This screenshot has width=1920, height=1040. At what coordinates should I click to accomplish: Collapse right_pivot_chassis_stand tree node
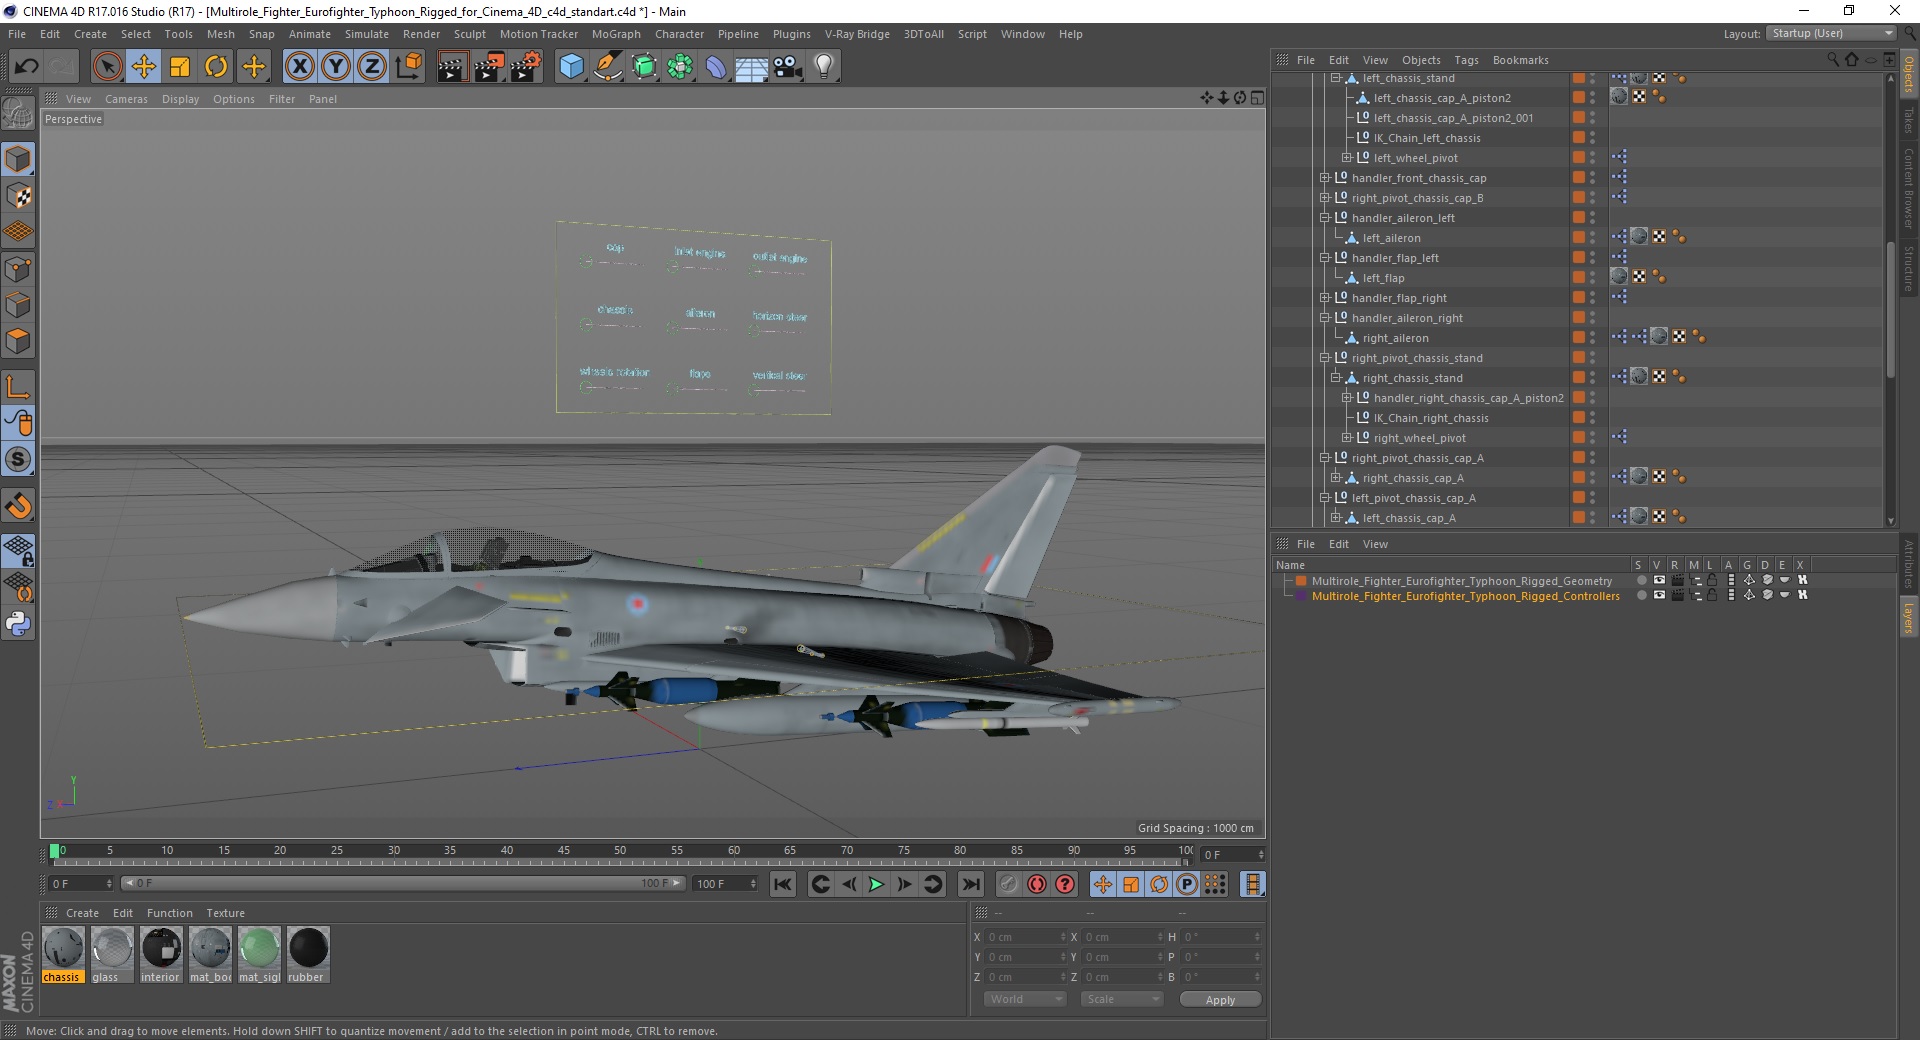1324,358
